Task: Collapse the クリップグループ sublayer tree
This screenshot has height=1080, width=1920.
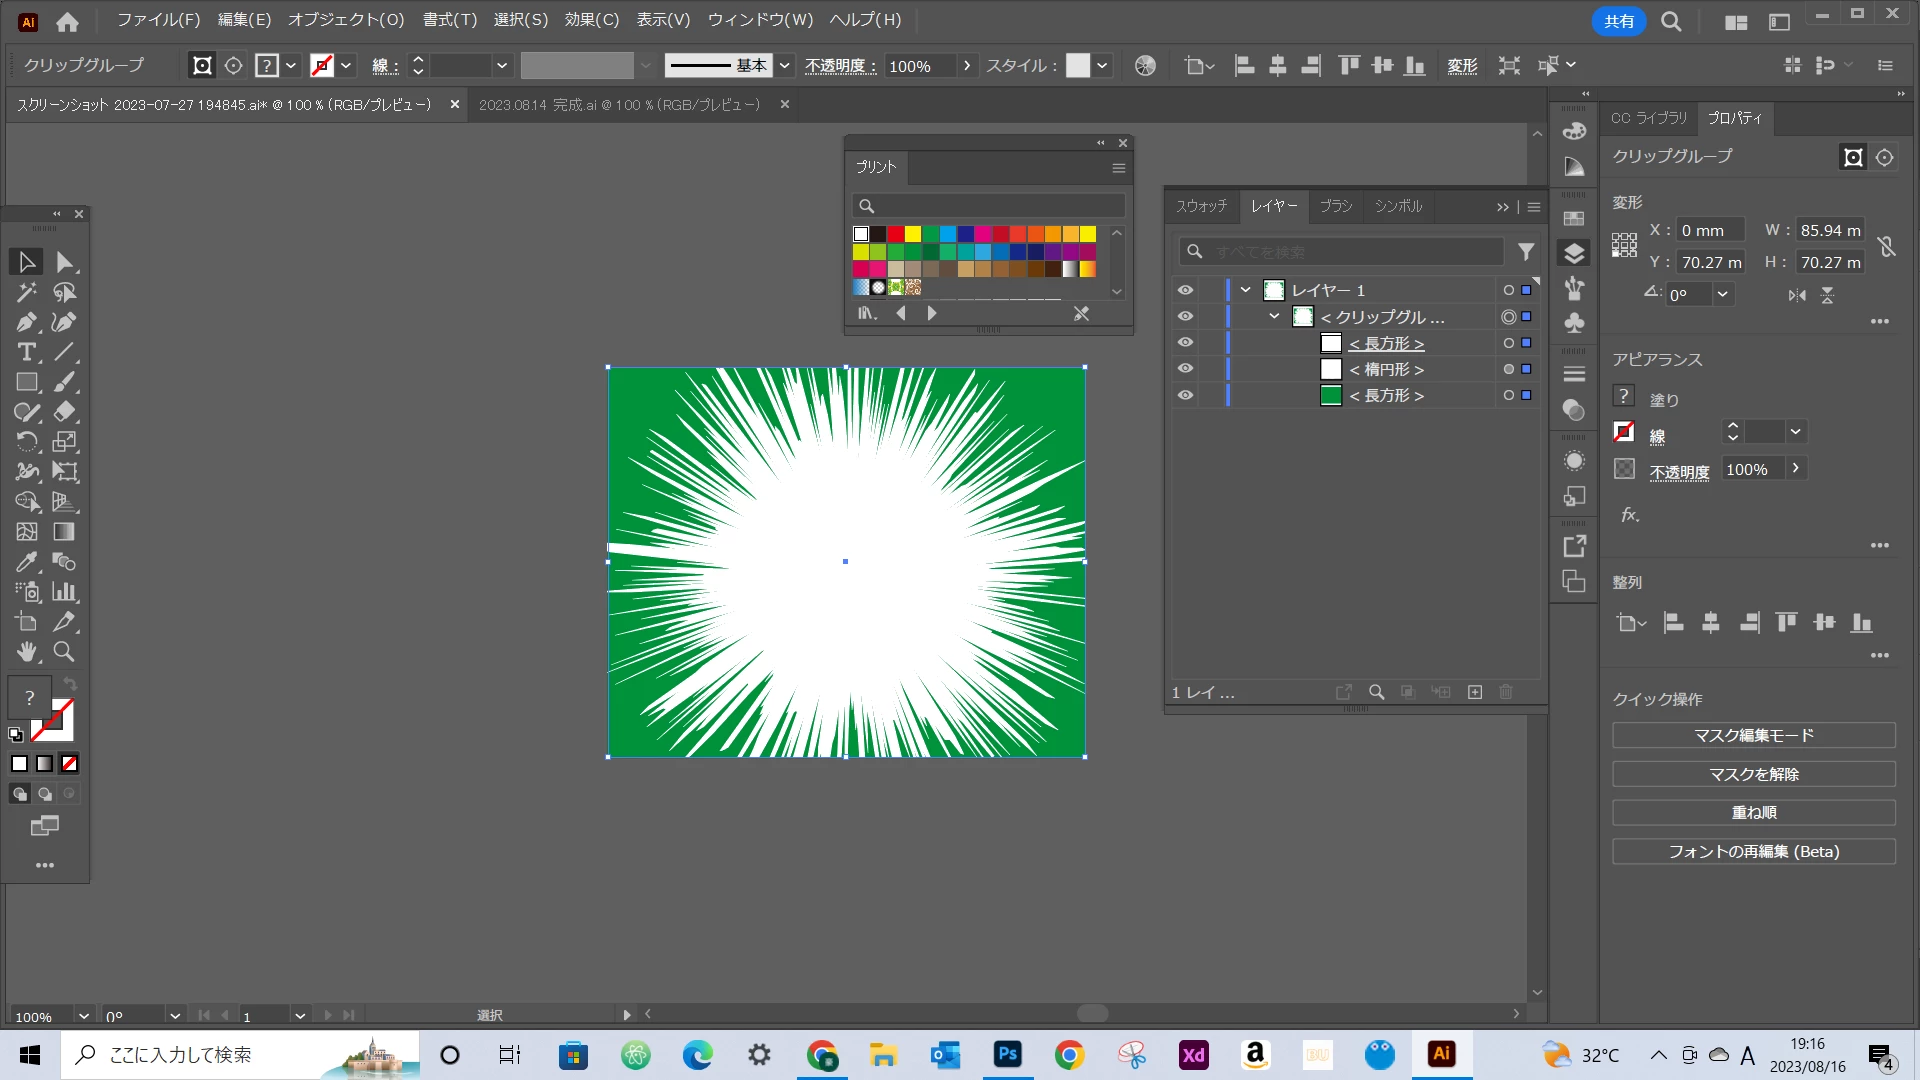Action: (1274, 316)
